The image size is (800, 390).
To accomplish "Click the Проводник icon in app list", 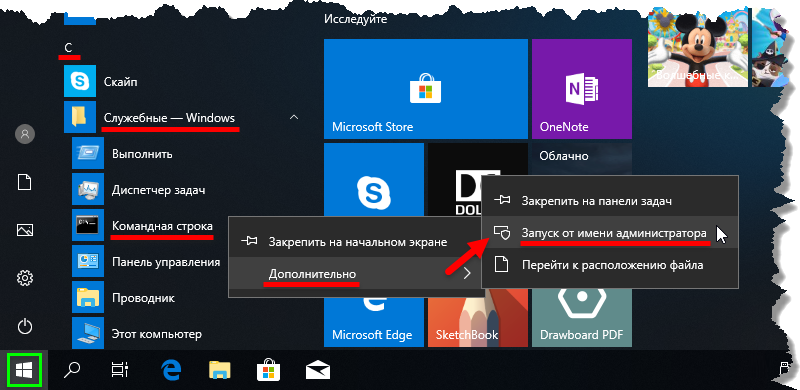I will tap(88, 297).
